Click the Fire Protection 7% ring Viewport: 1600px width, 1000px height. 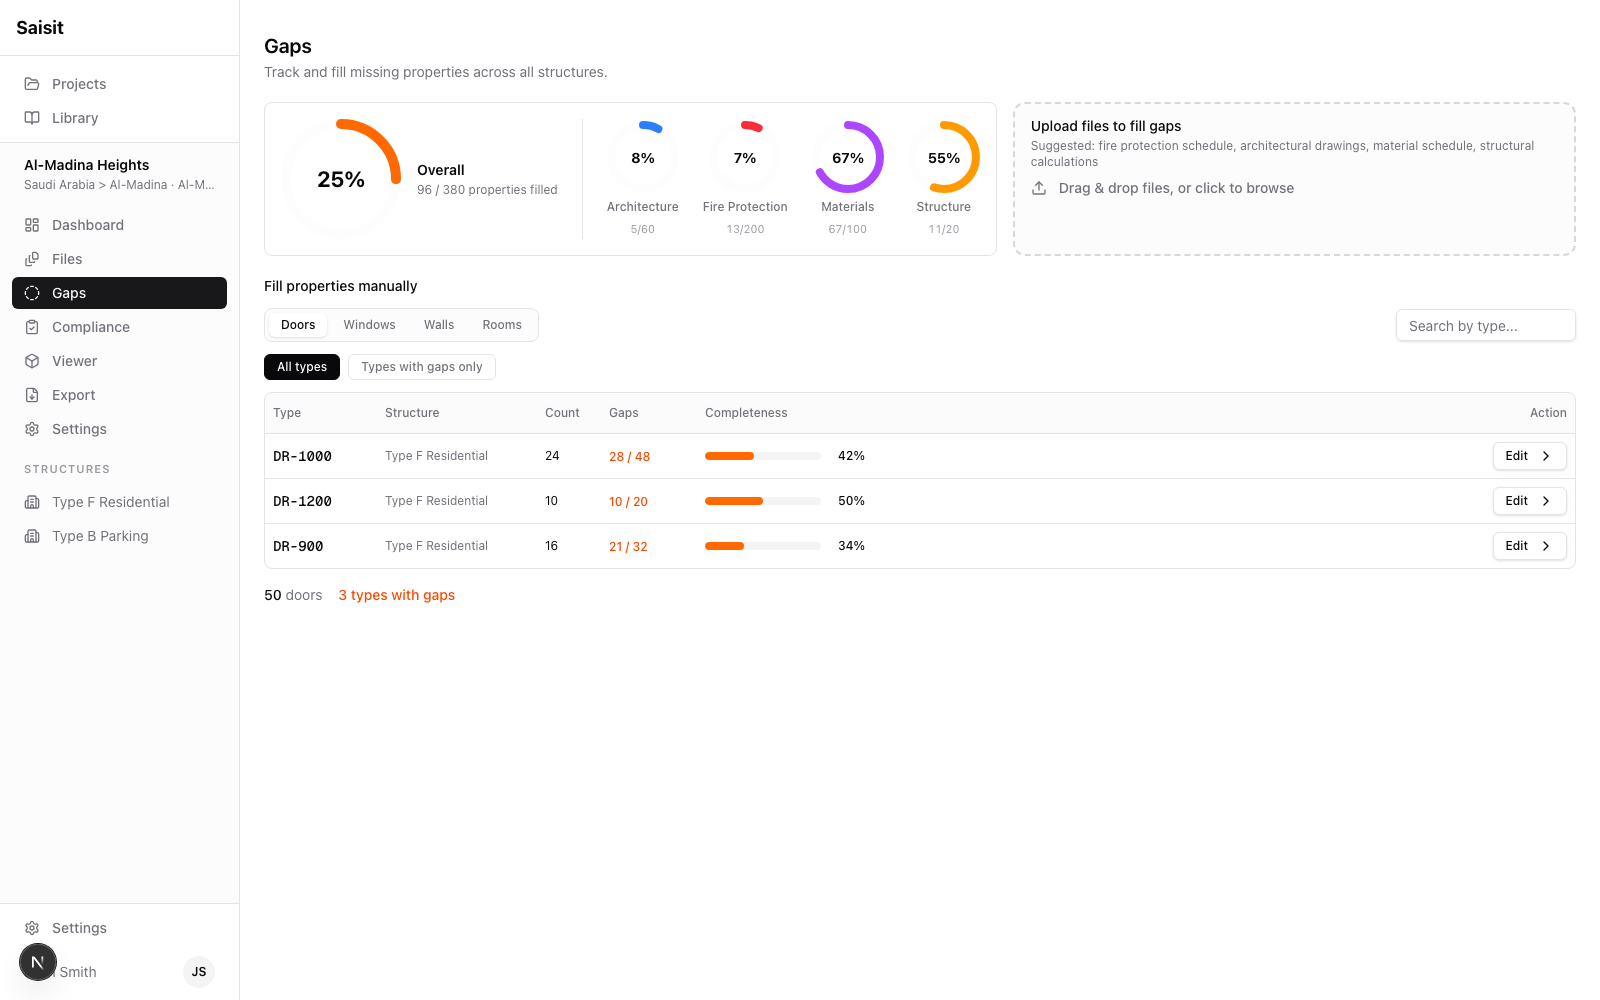(745, 157)
